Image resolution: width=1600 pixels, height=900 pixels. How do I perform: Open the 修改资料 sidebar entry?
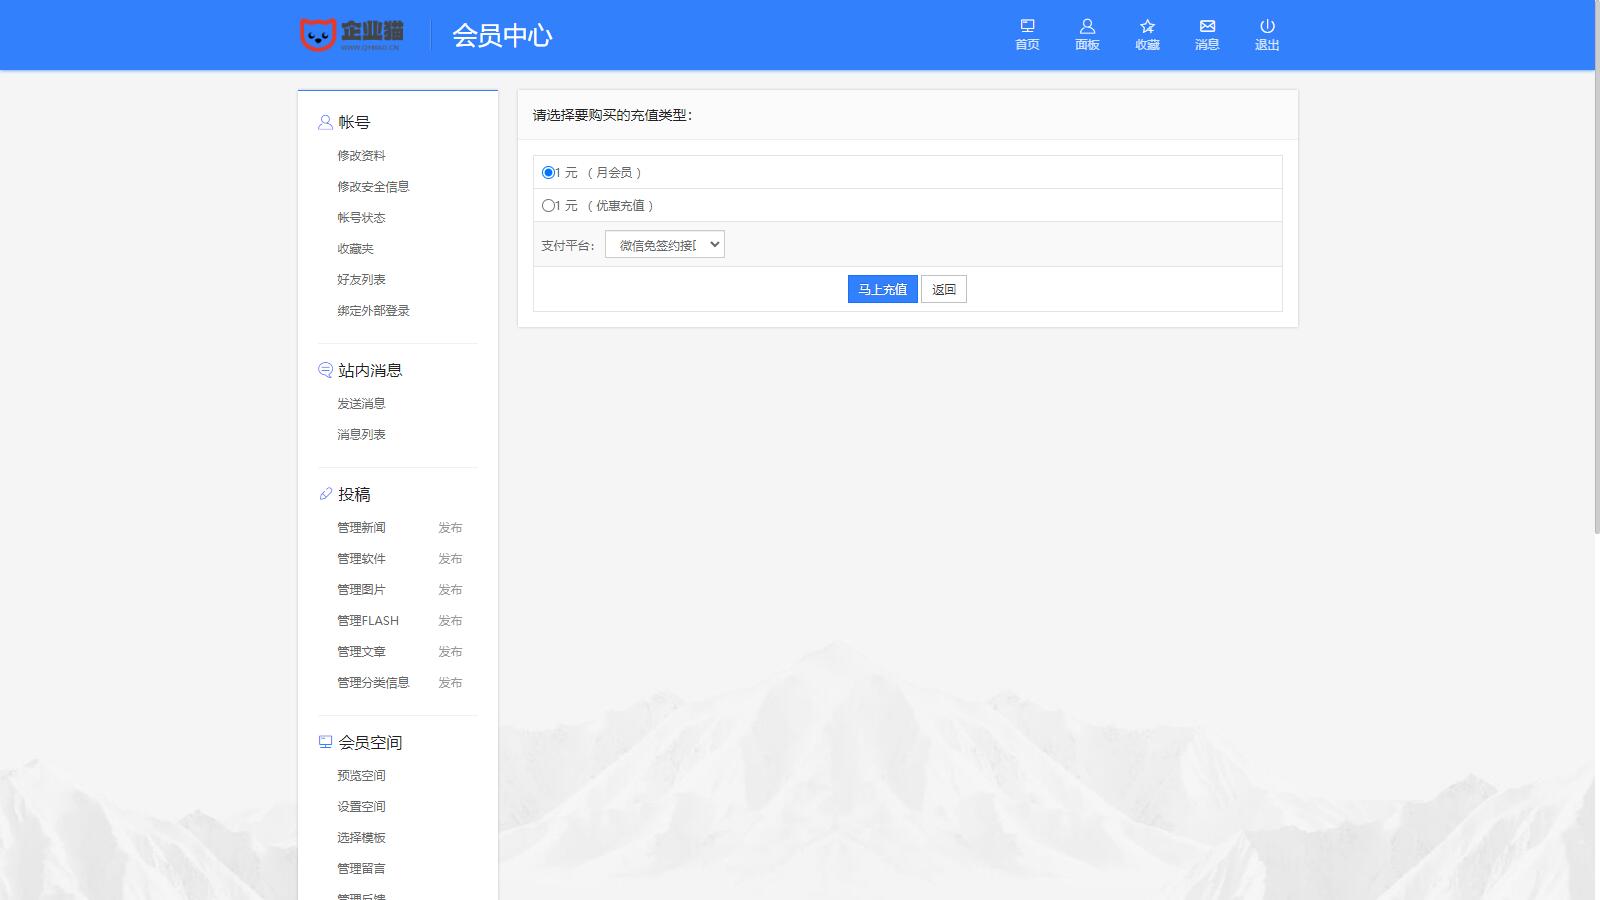[x=362, y=155]
